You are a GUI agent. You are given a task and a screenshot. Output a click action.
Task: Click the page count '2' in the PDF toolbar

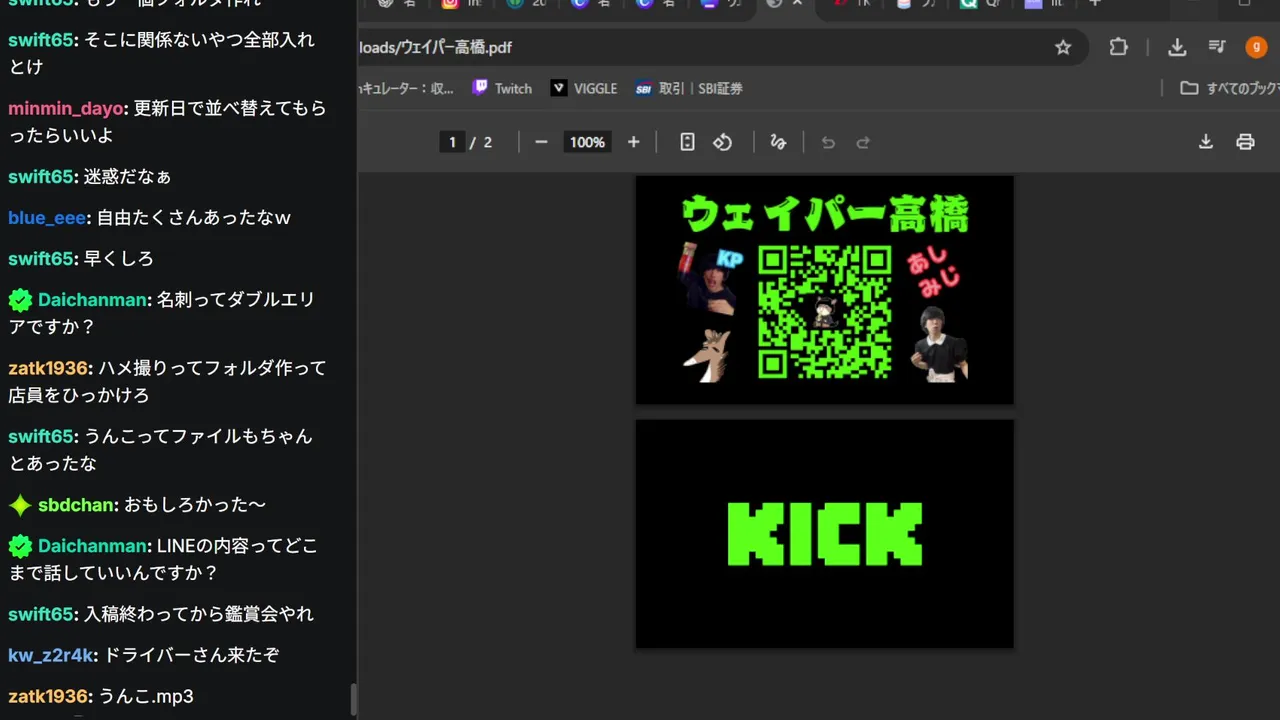(488, 142)
